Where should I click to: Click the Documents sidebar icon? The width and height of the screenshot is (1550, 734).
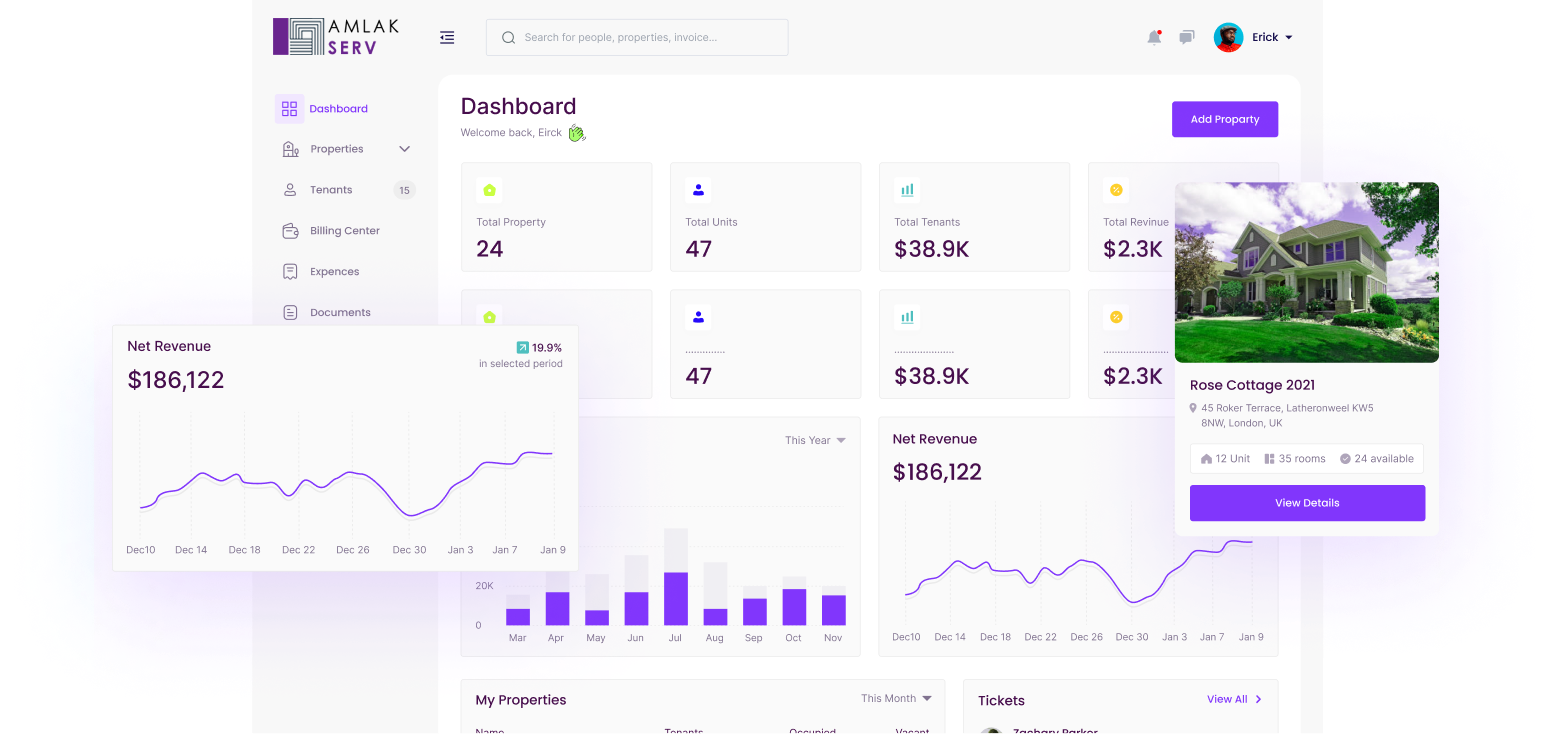tap(291, 313)
